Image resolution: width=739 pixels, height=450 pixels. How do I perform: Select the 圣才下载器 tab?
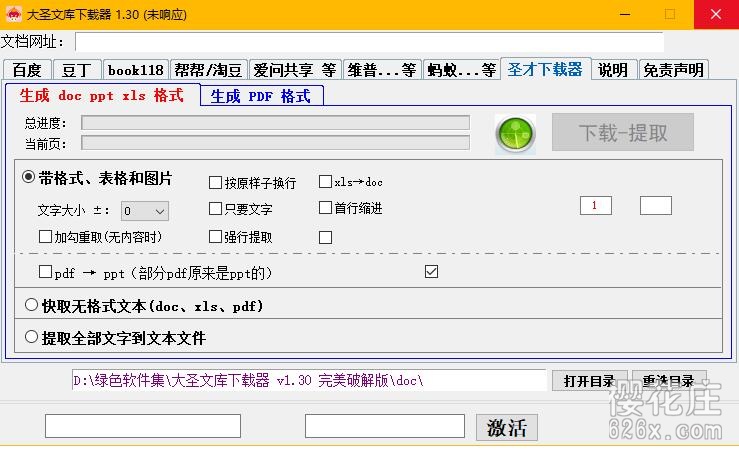[545, 69]
